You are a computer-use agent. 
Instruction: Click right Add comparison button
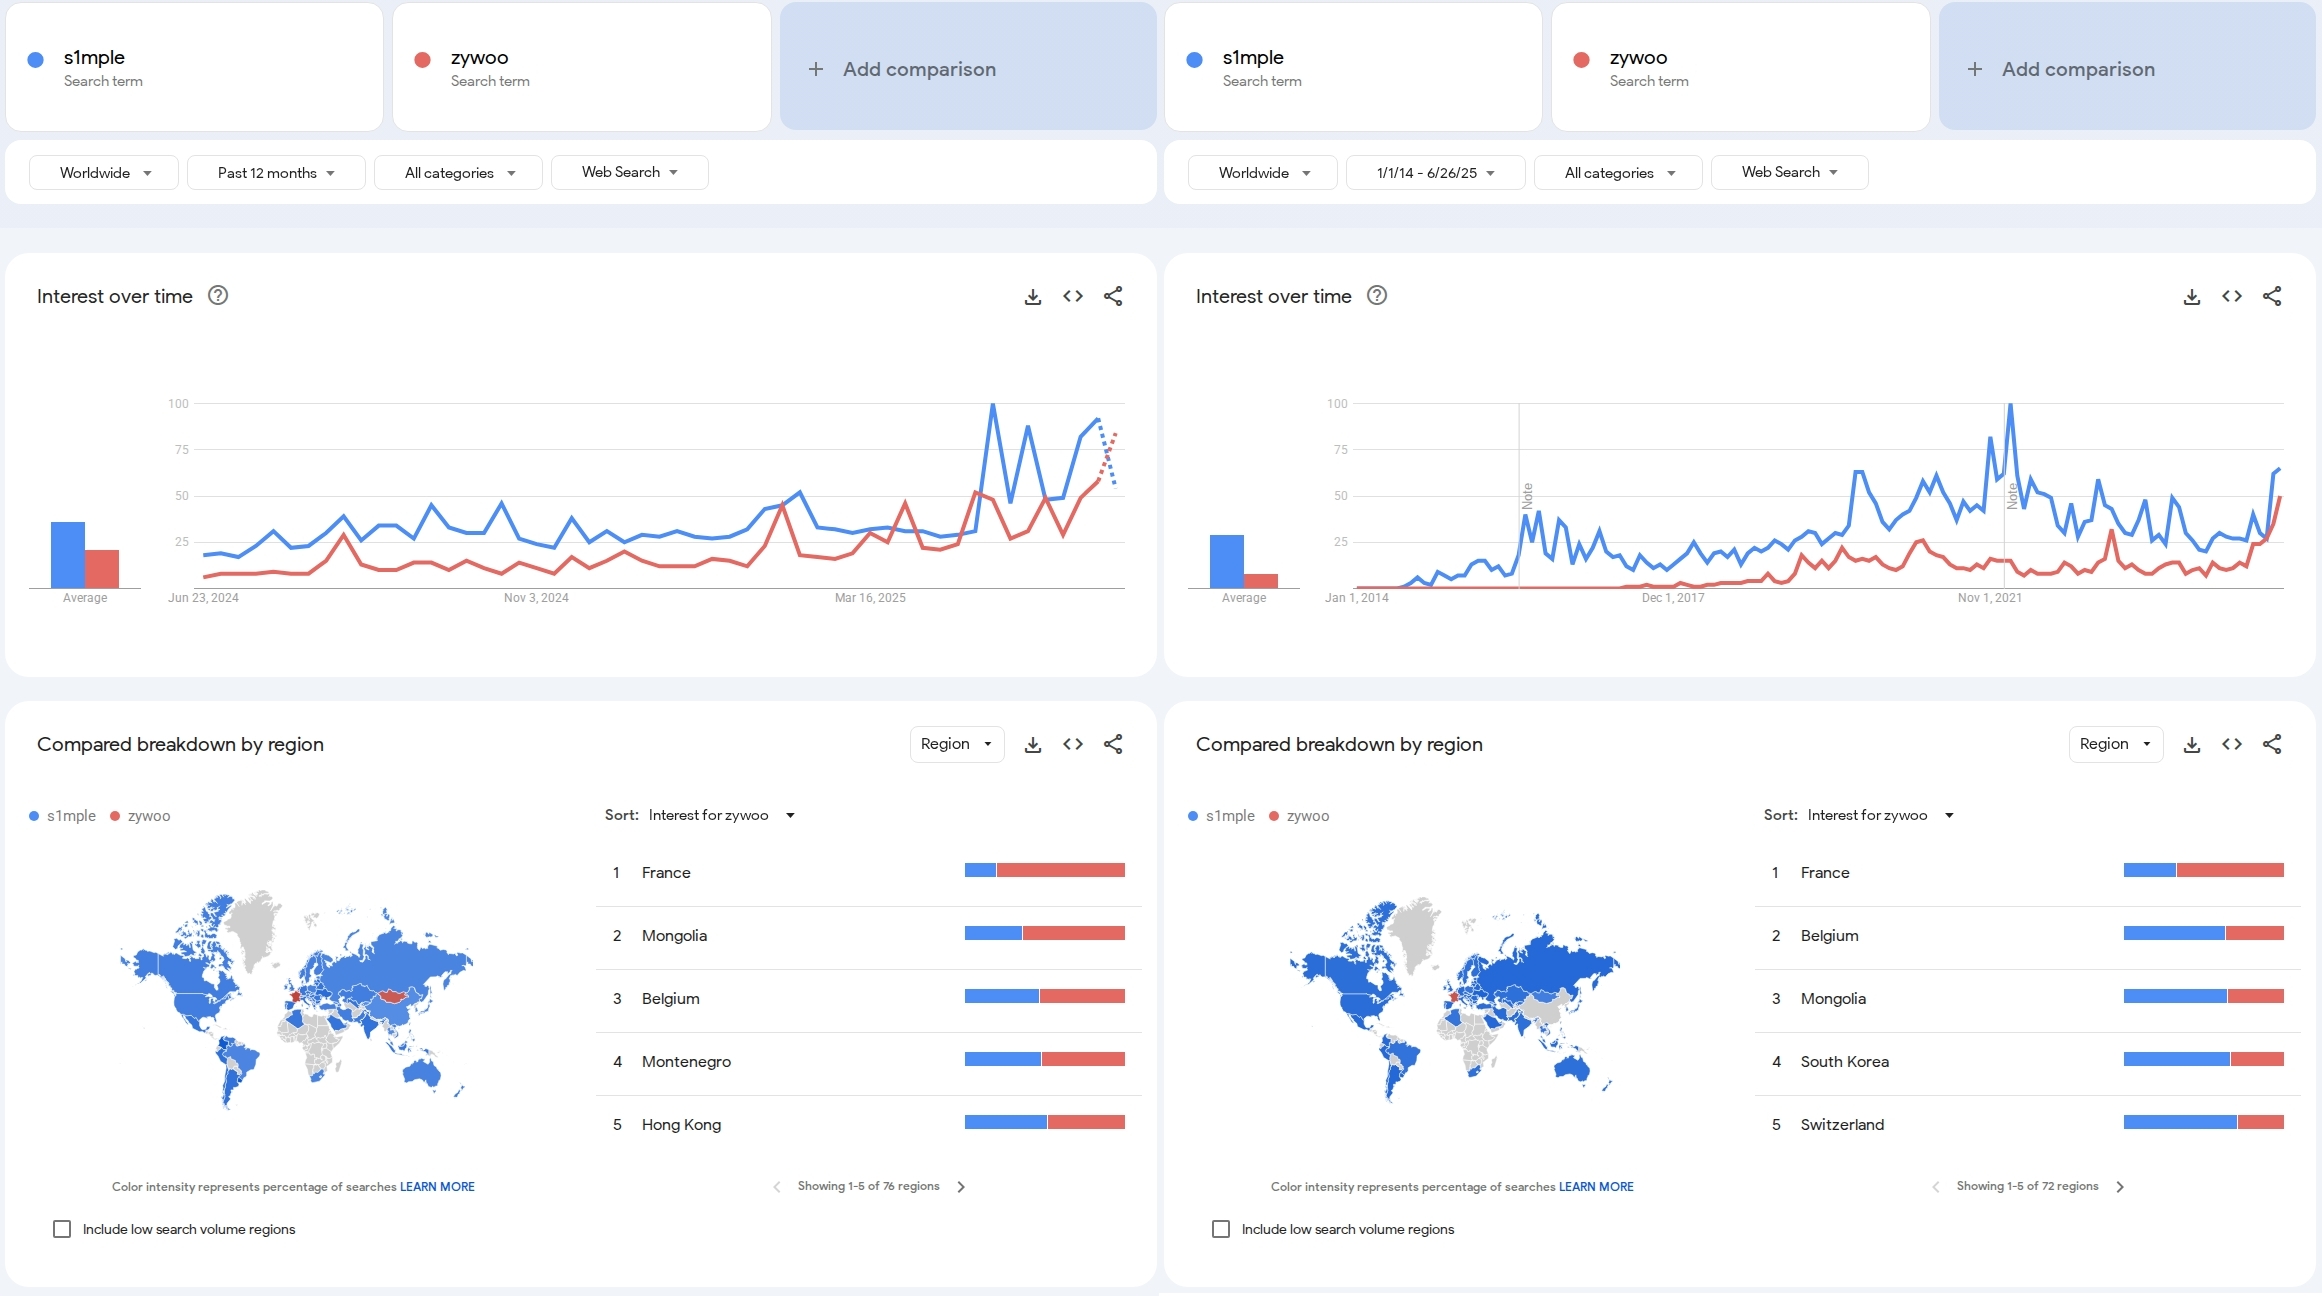pos(2127,67)
